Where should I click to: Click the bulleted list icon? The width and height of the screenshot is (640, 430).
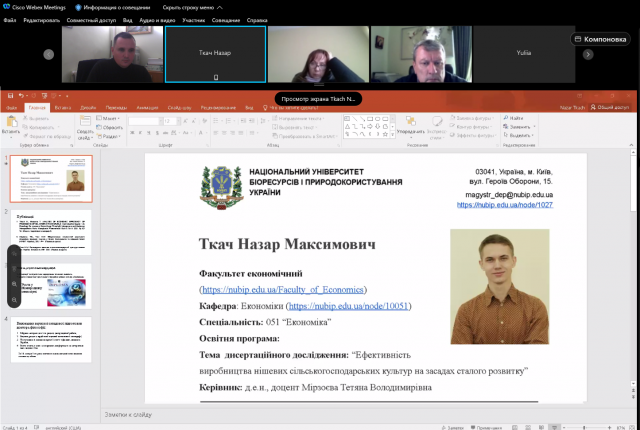click(217, 121)
